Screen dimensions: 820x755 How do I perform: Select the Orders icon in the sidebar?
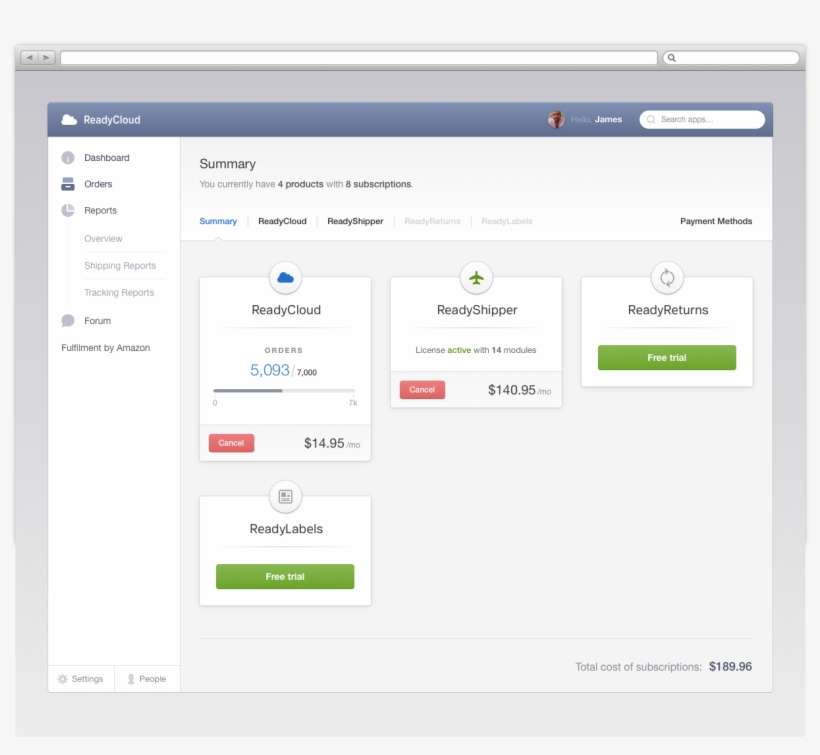pyautogui.click(x=67, y=184)
